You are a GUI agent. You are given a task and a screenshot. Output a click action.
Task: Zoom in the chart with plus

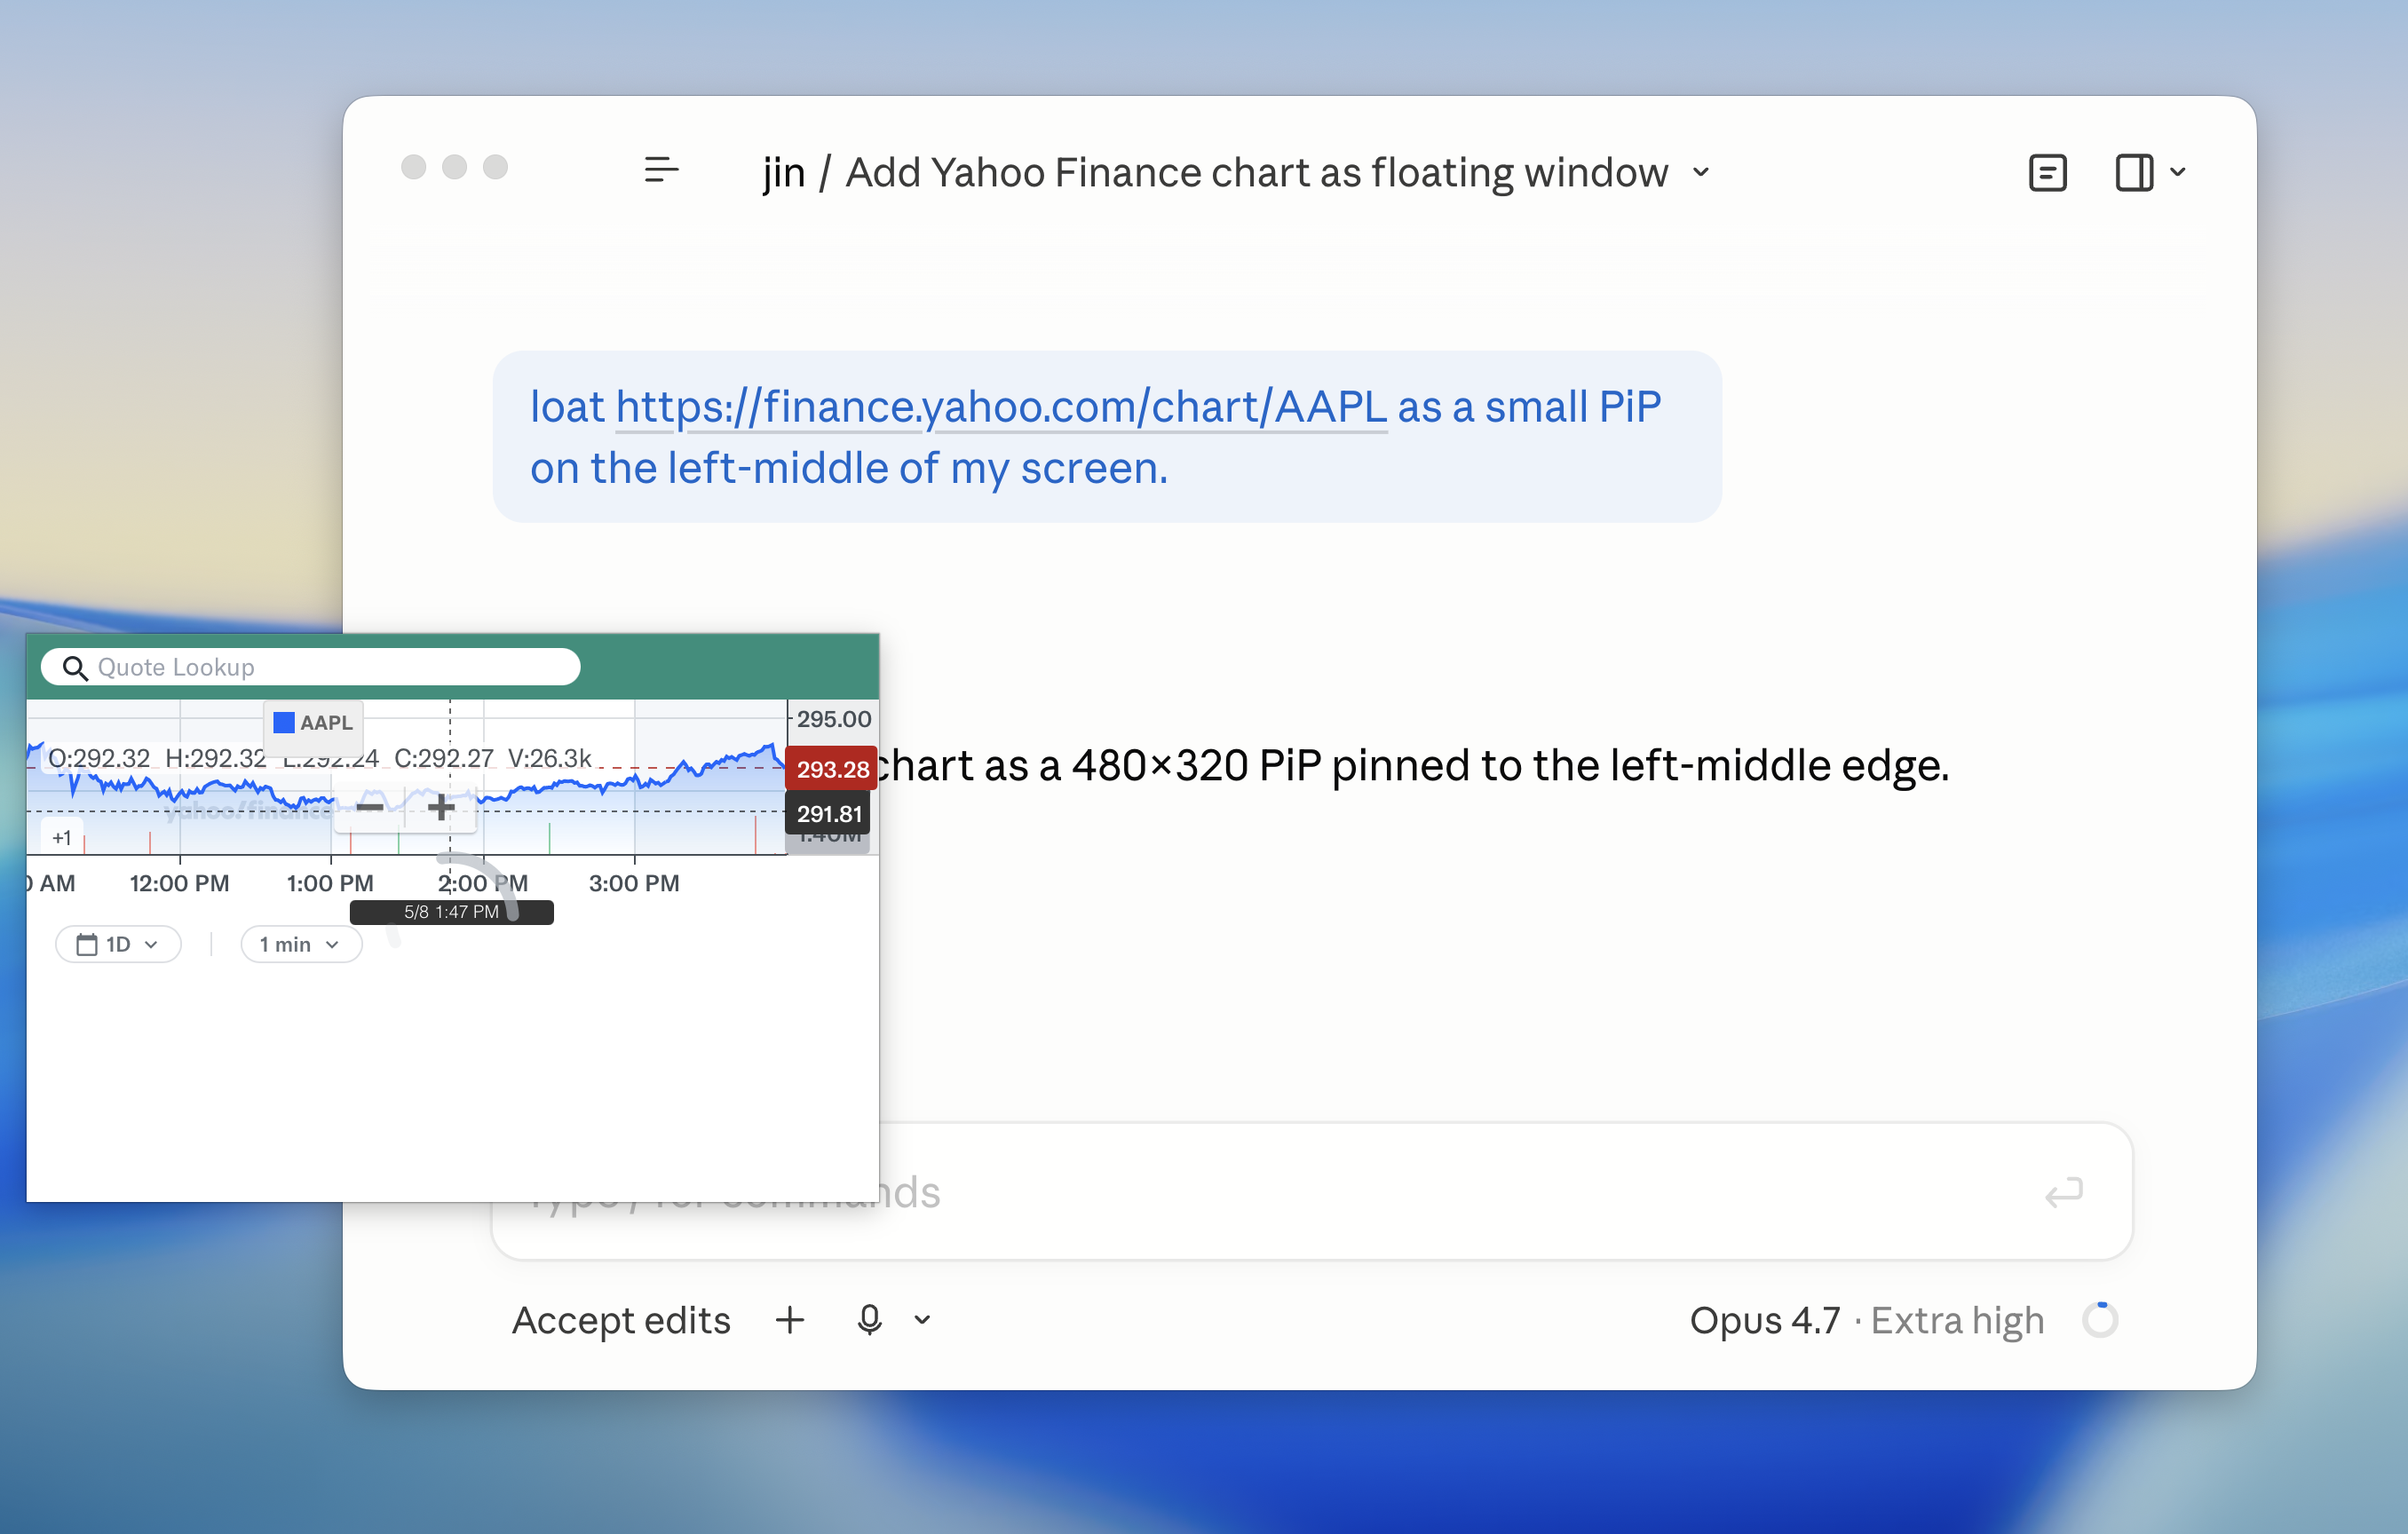coord(441,806)
